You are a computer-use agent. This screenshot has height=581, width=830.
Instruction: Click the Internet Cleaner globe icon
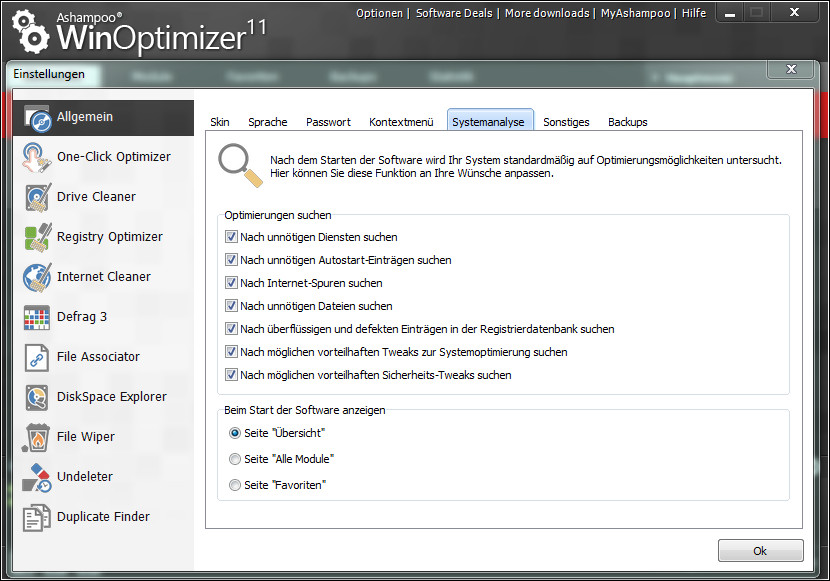(37, 277)
